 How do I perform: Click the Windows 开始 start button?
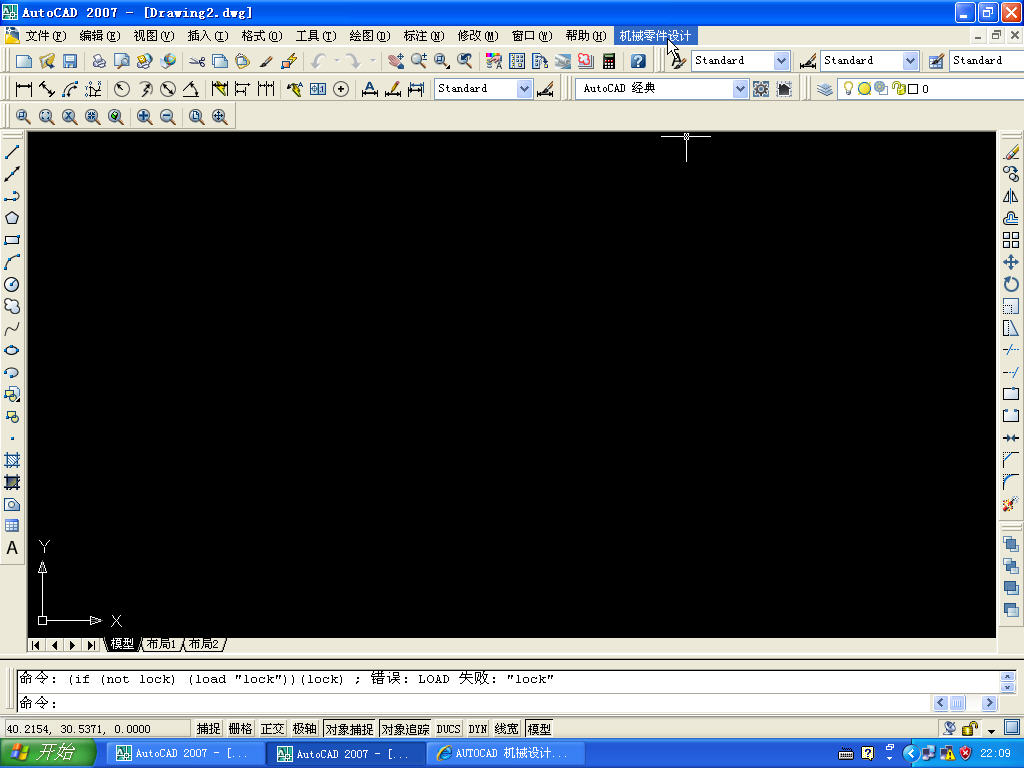point(48,753)
